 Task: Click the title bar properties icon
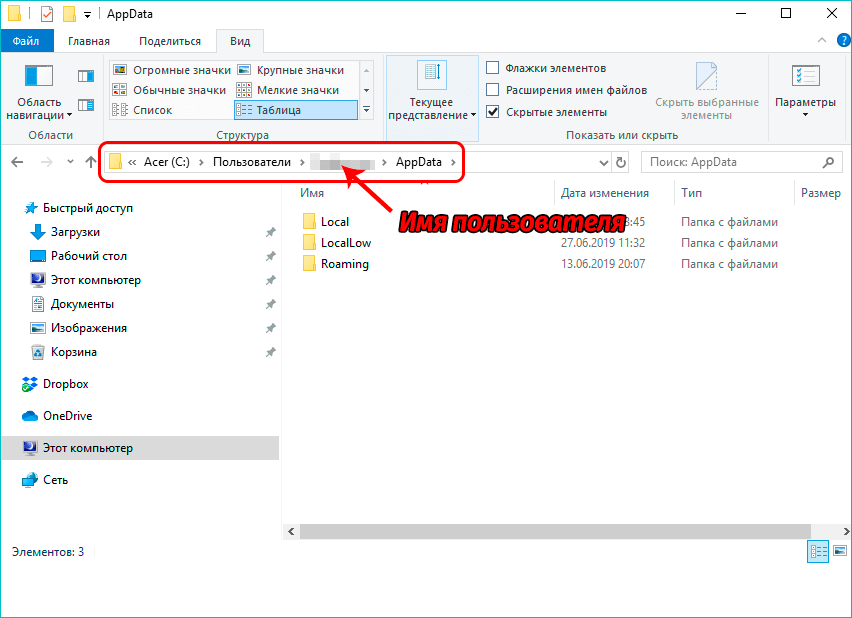[x=47, y=14]
